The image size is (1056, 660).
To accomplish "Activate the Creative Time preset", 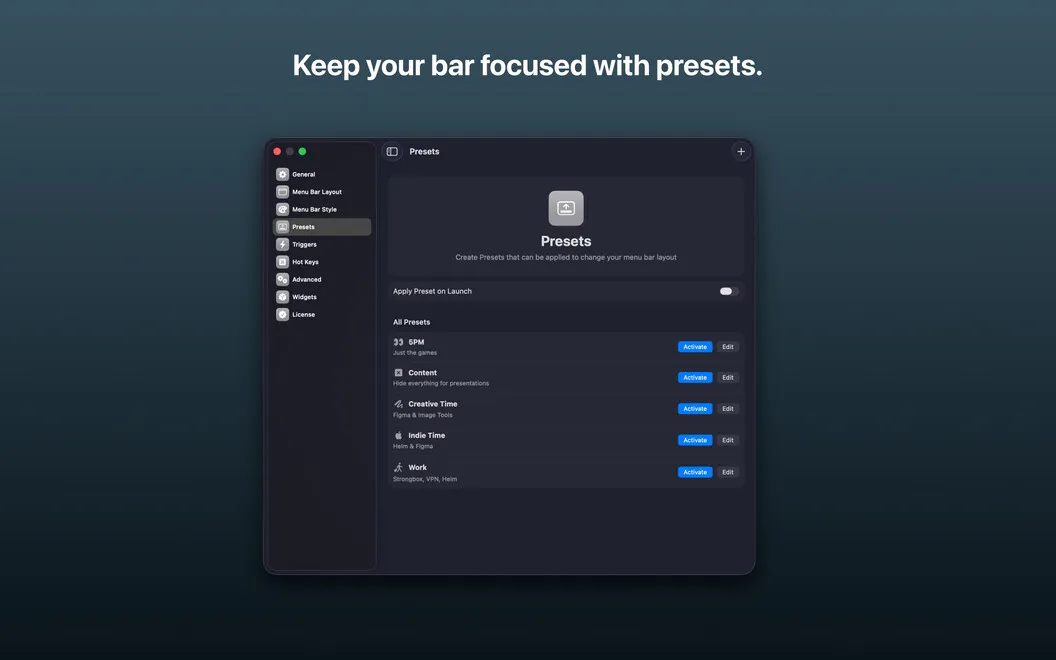I will pyautogui.click(x=695, y=409).
